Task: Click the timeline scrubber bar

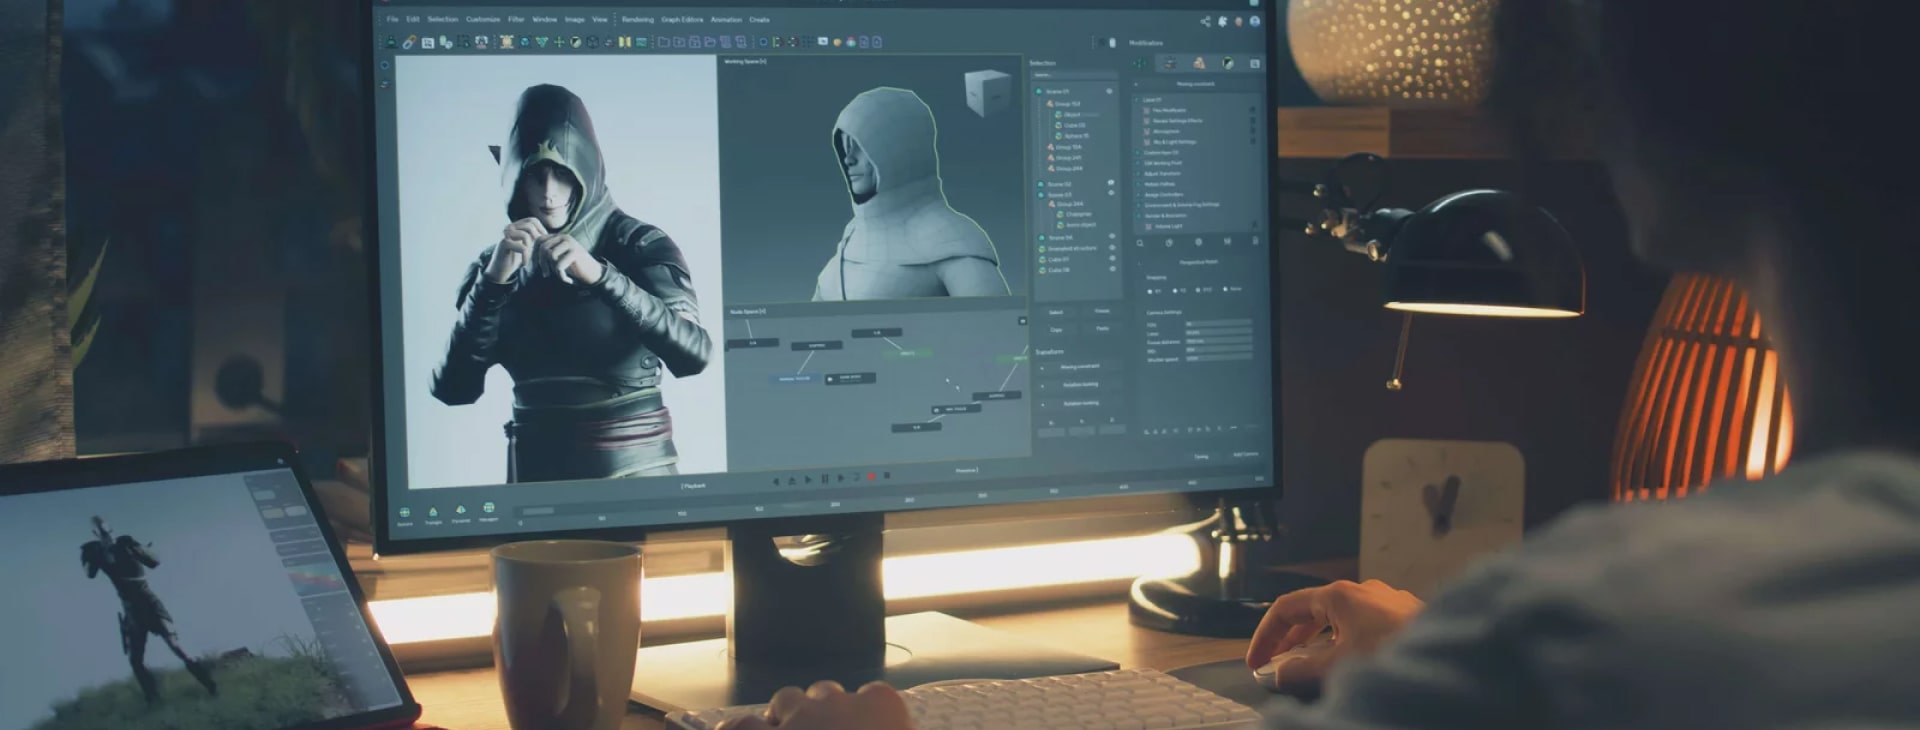Action: 538,511
